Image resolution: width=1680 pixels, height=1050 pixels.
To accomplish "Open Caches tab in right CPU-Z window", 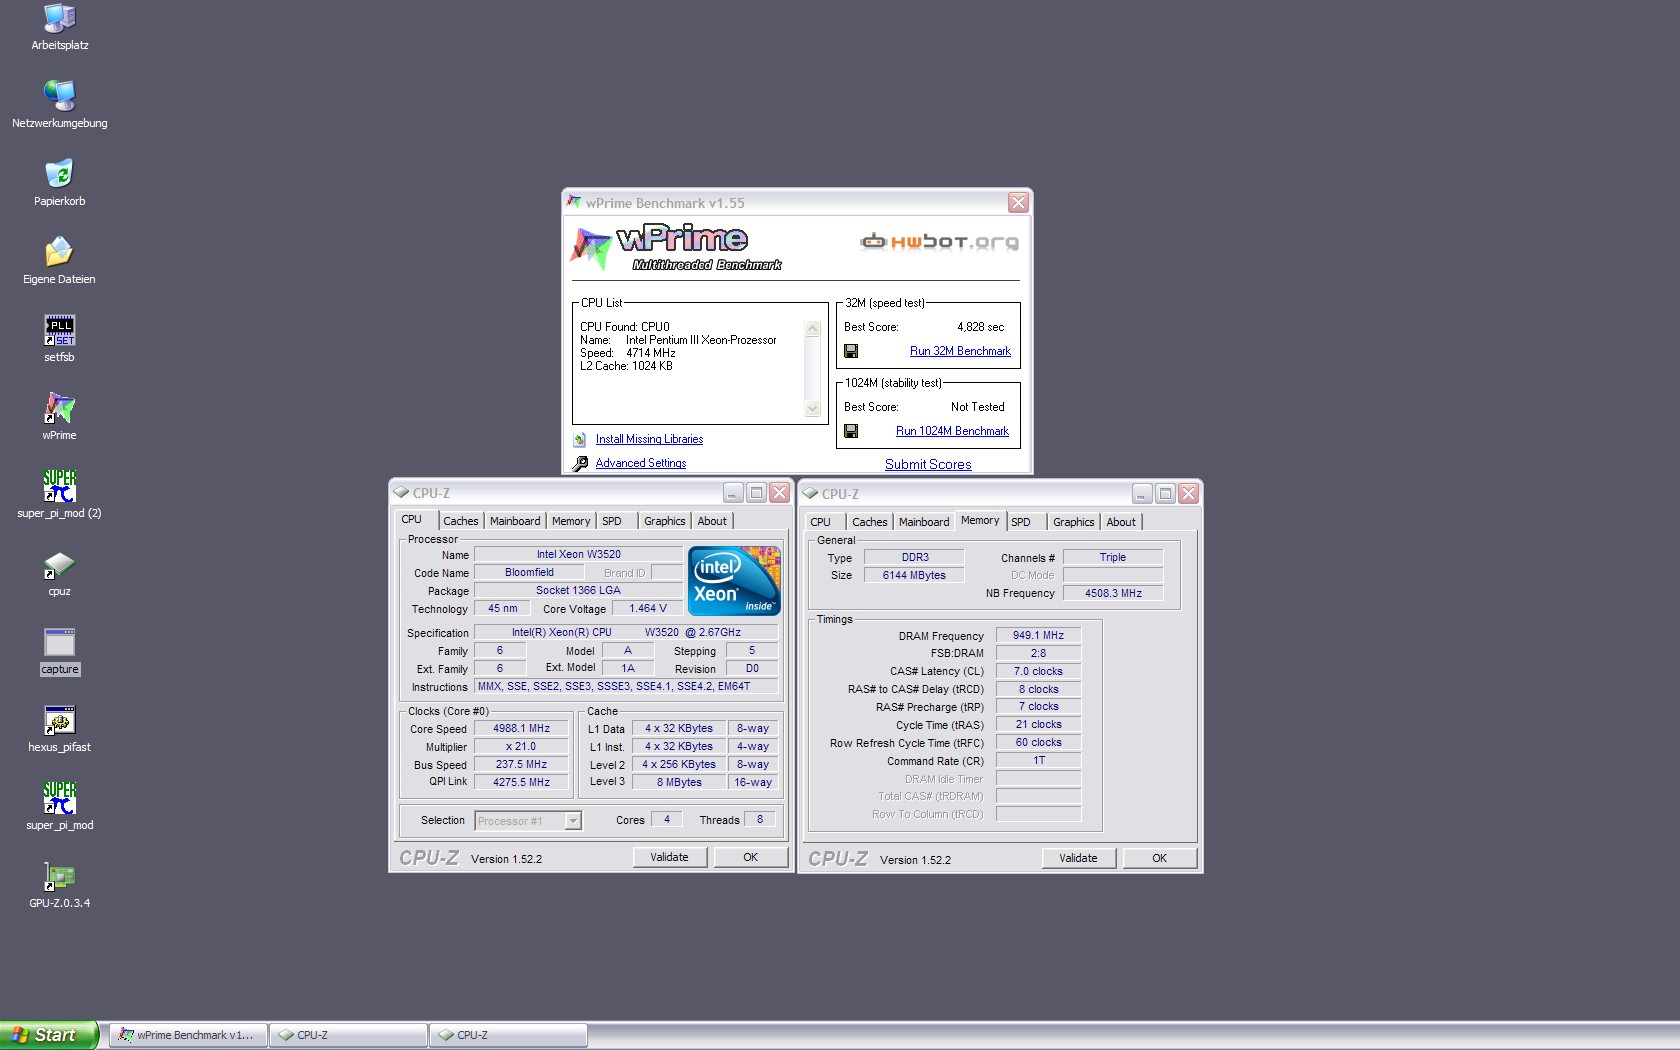I will (870, 522).
